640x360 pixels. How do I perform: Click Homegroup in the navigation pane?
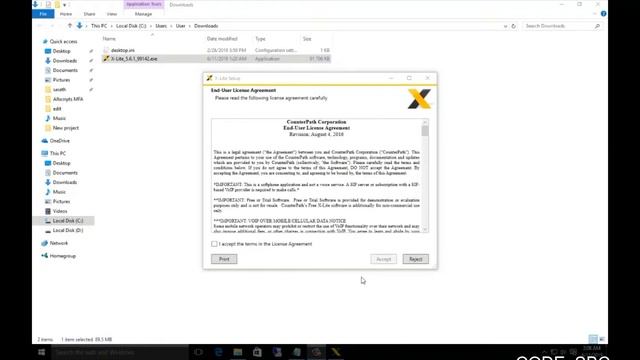coord(62,256)
